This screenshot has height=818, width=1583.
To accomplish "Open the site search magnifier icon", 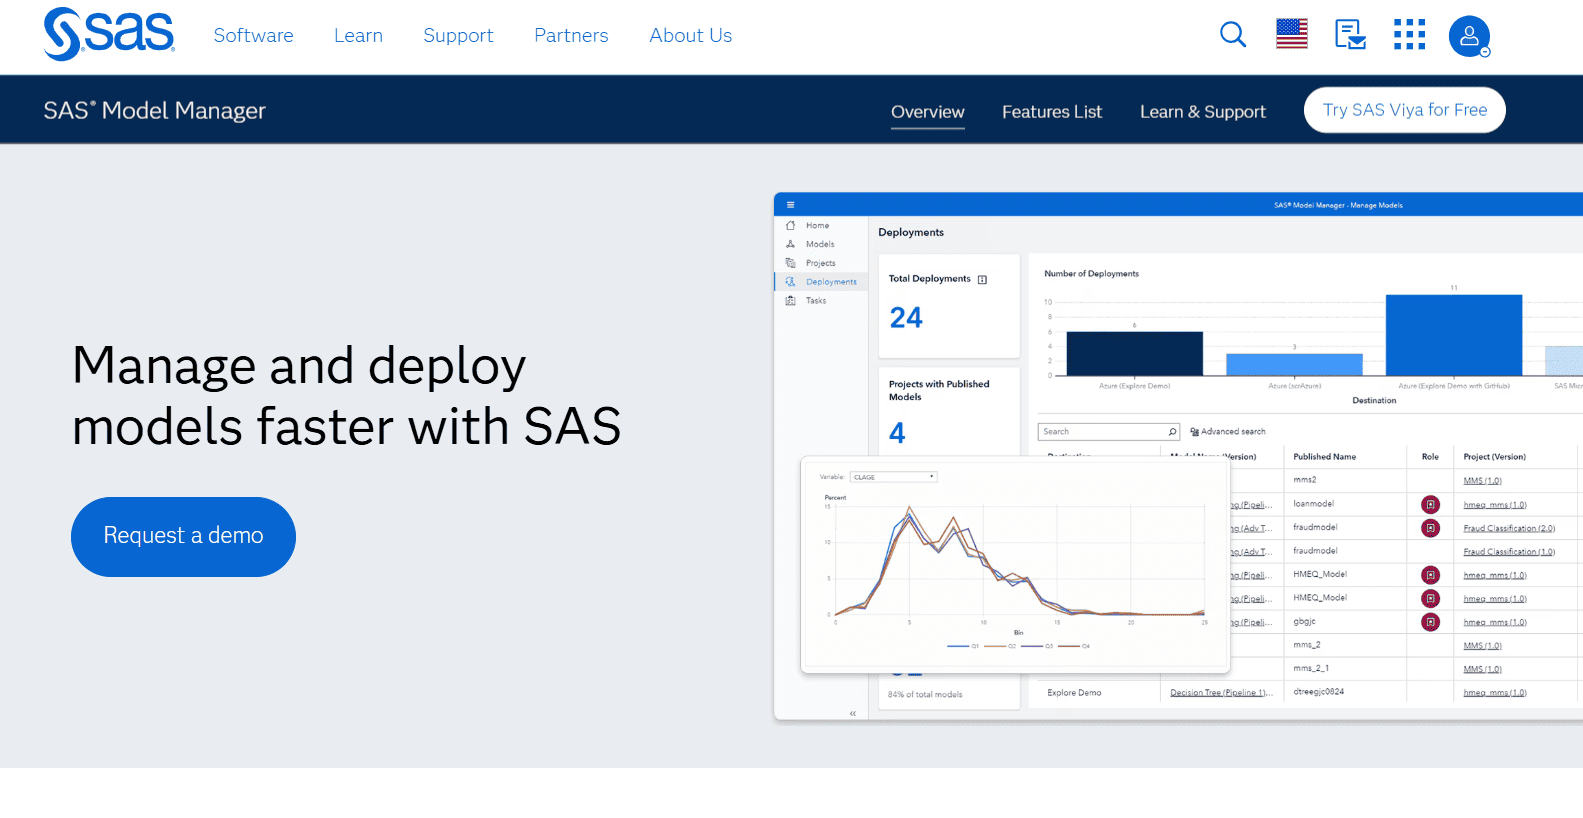I will pyautogui.click(x=1233, y=35).
